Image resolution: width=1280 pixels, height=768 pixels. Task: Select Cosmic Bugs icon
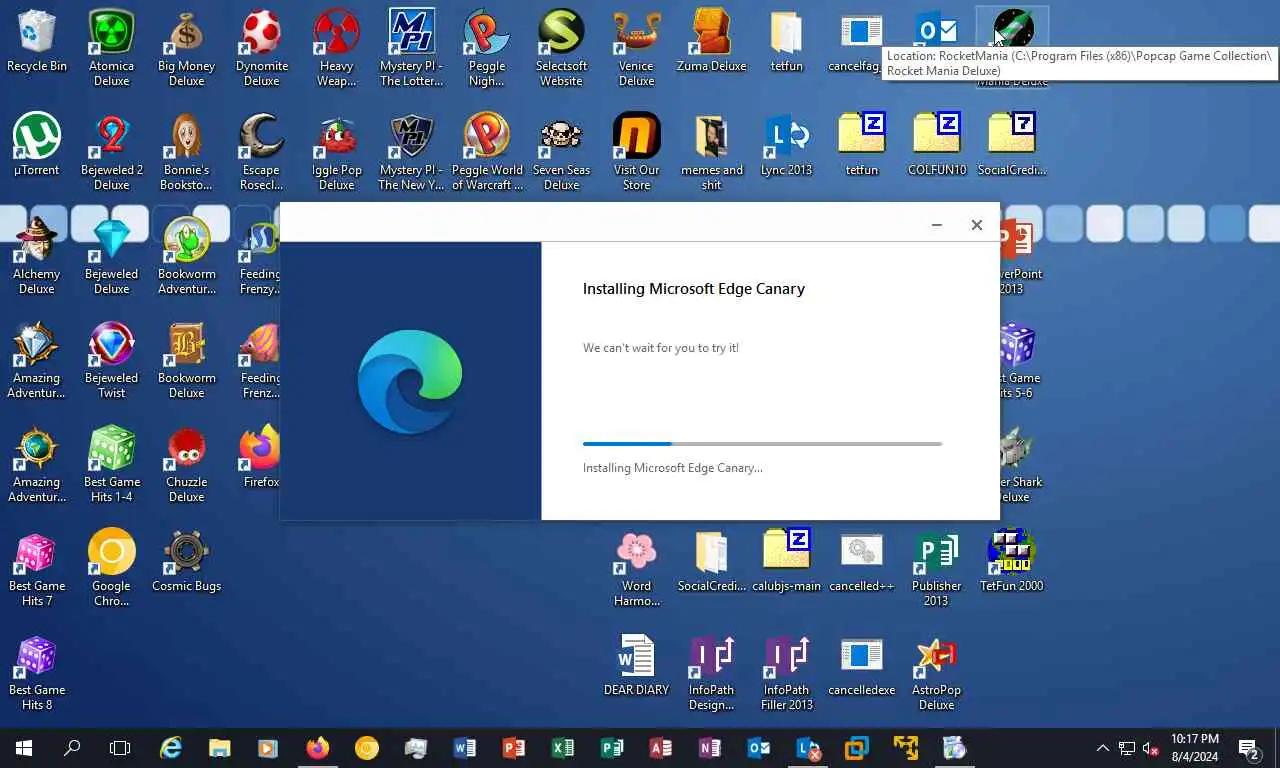pyautogui.click(x=186, y=561)
